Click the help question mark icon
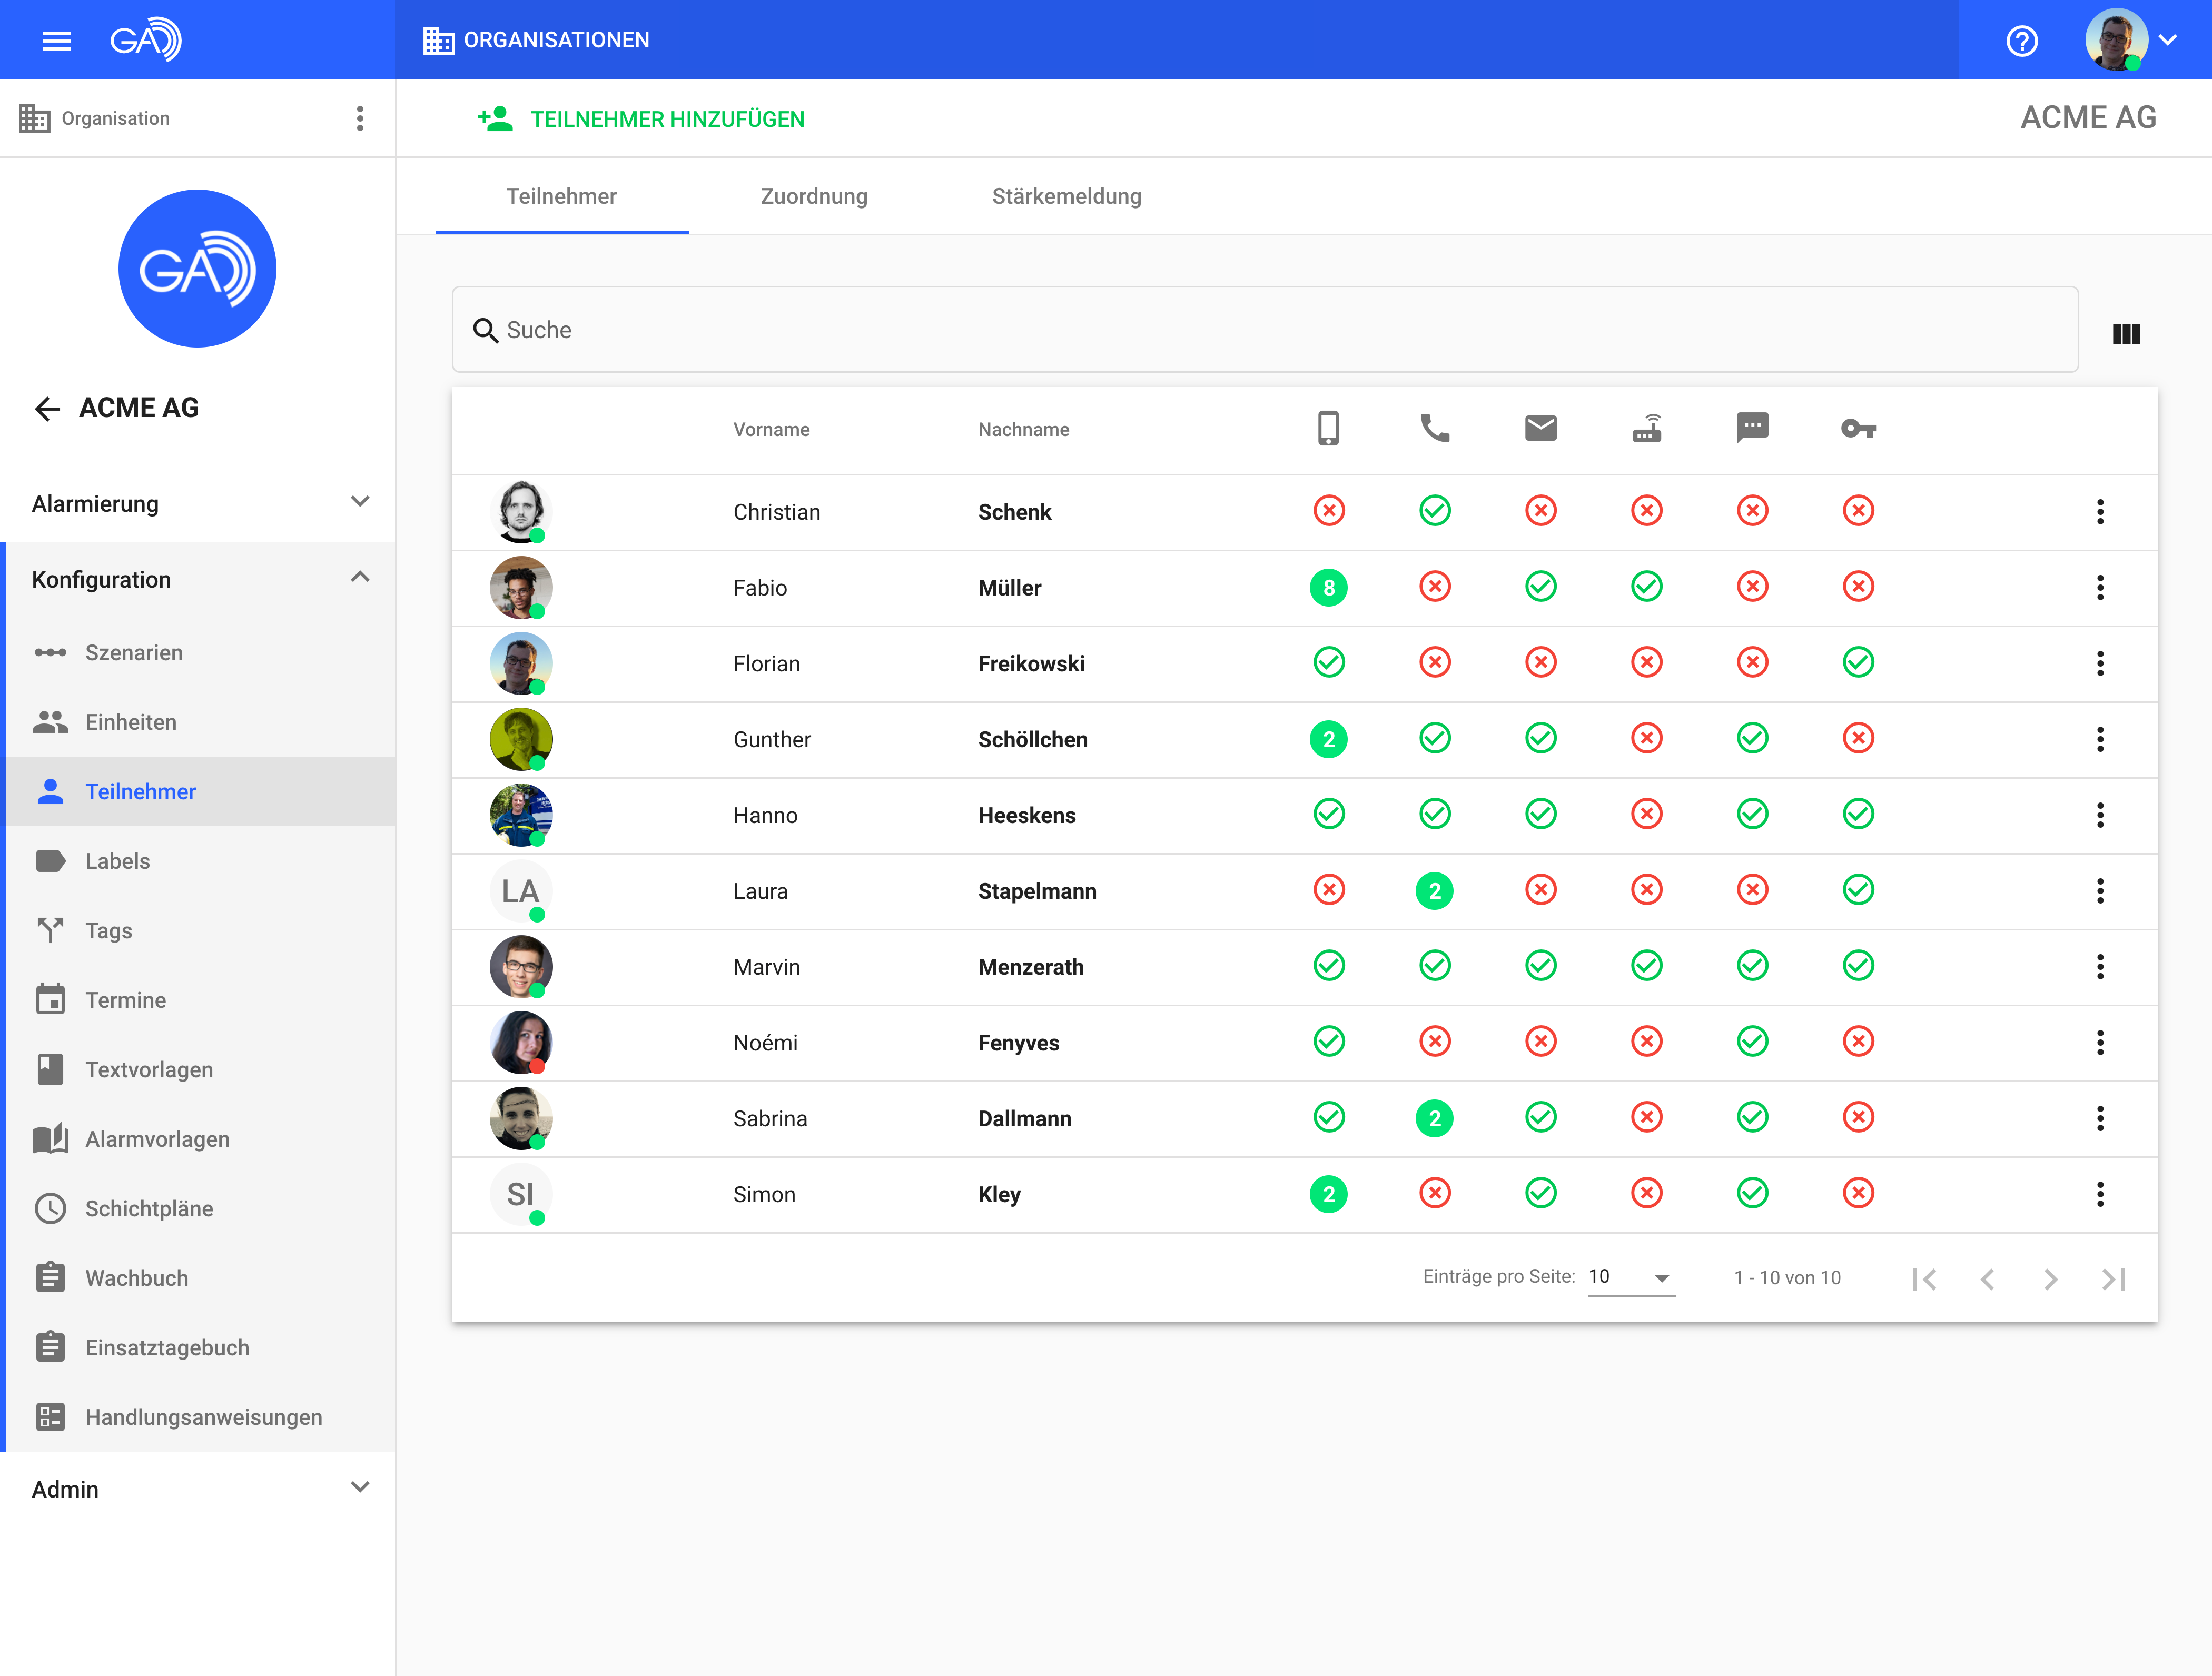The width and height of the screenshot is (2212, 1676). click(2021, 41)
